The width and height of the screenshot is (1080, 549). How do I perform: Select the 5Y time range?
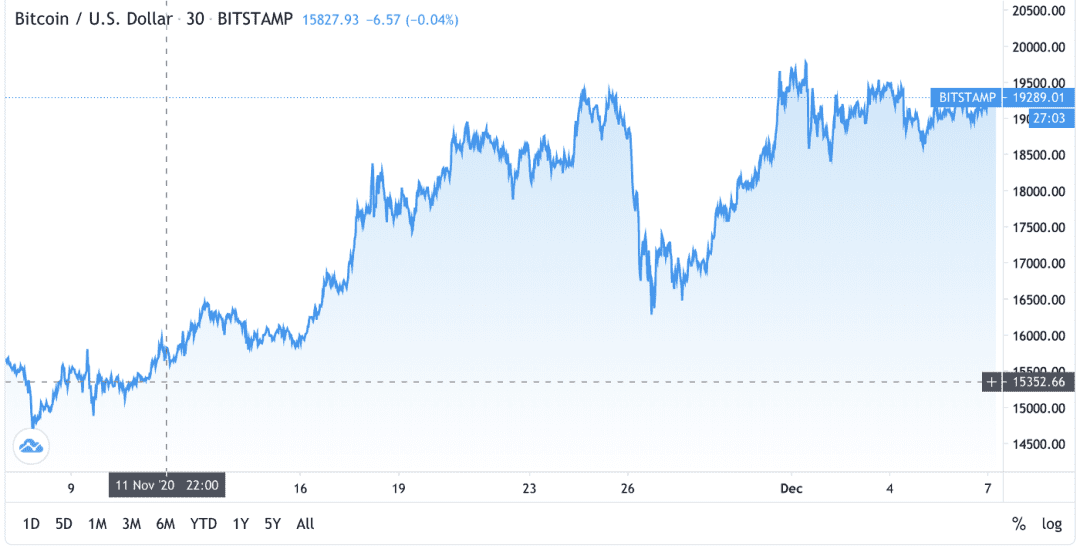[273, 524]
